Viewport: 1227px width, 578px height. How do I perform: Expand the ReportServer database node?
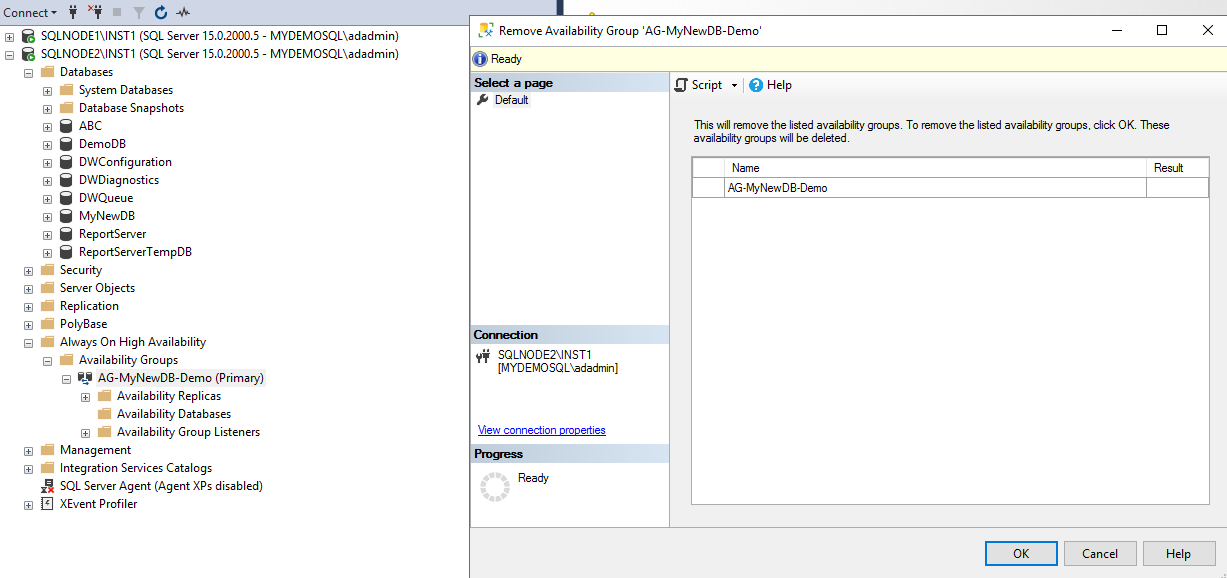pos(47,234)
